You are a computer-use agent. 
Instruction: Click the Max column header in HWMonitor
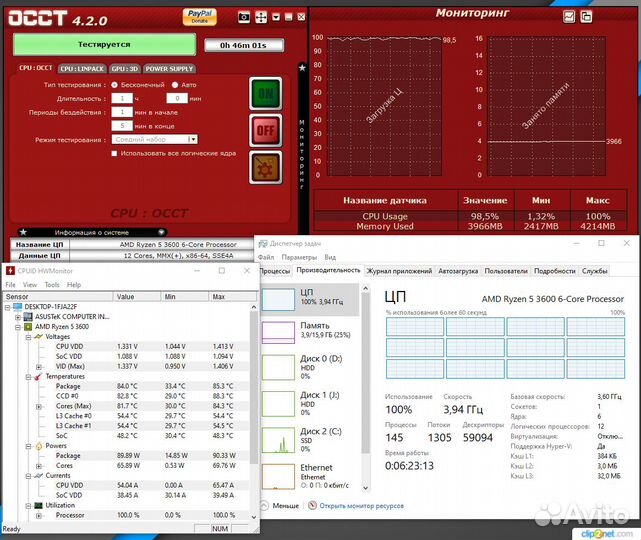click(x=232, y=296)
